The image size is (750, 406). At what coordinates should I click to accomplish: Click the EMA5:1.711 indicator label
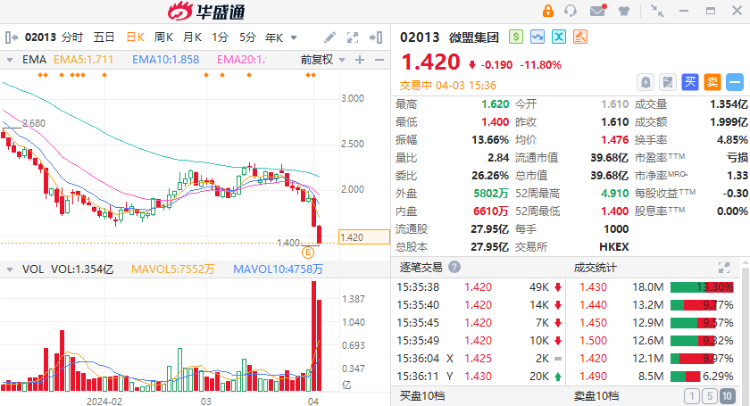(x=83, y=60)
